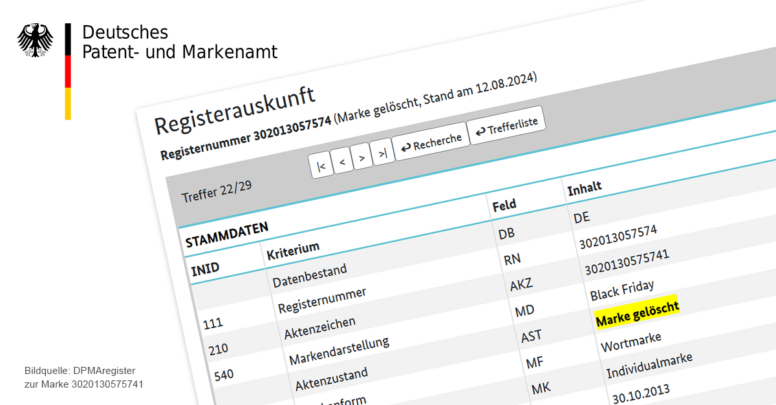This screenshot has width=776, height=405.
Task: Click the Feld column header
Action: (504, 205)
